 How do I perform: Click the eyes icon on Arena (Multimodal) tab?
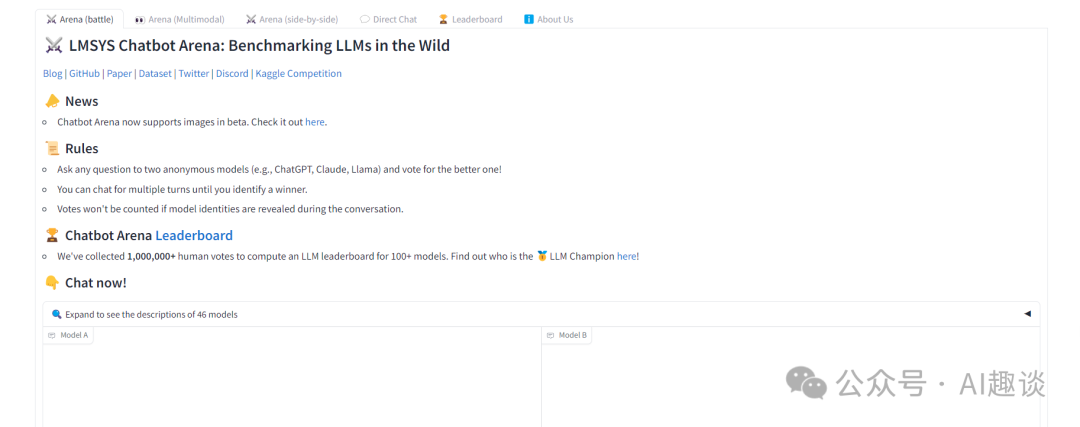[140, 19]
